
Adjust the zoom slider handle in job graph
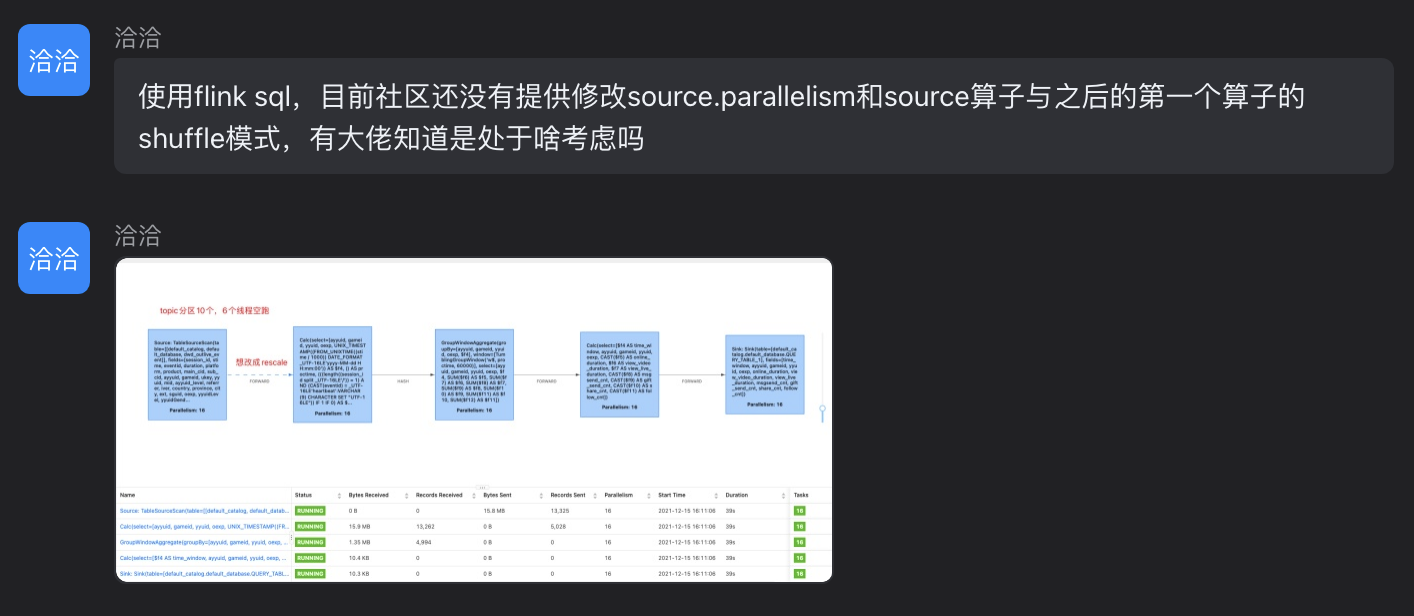coord(822,409)
